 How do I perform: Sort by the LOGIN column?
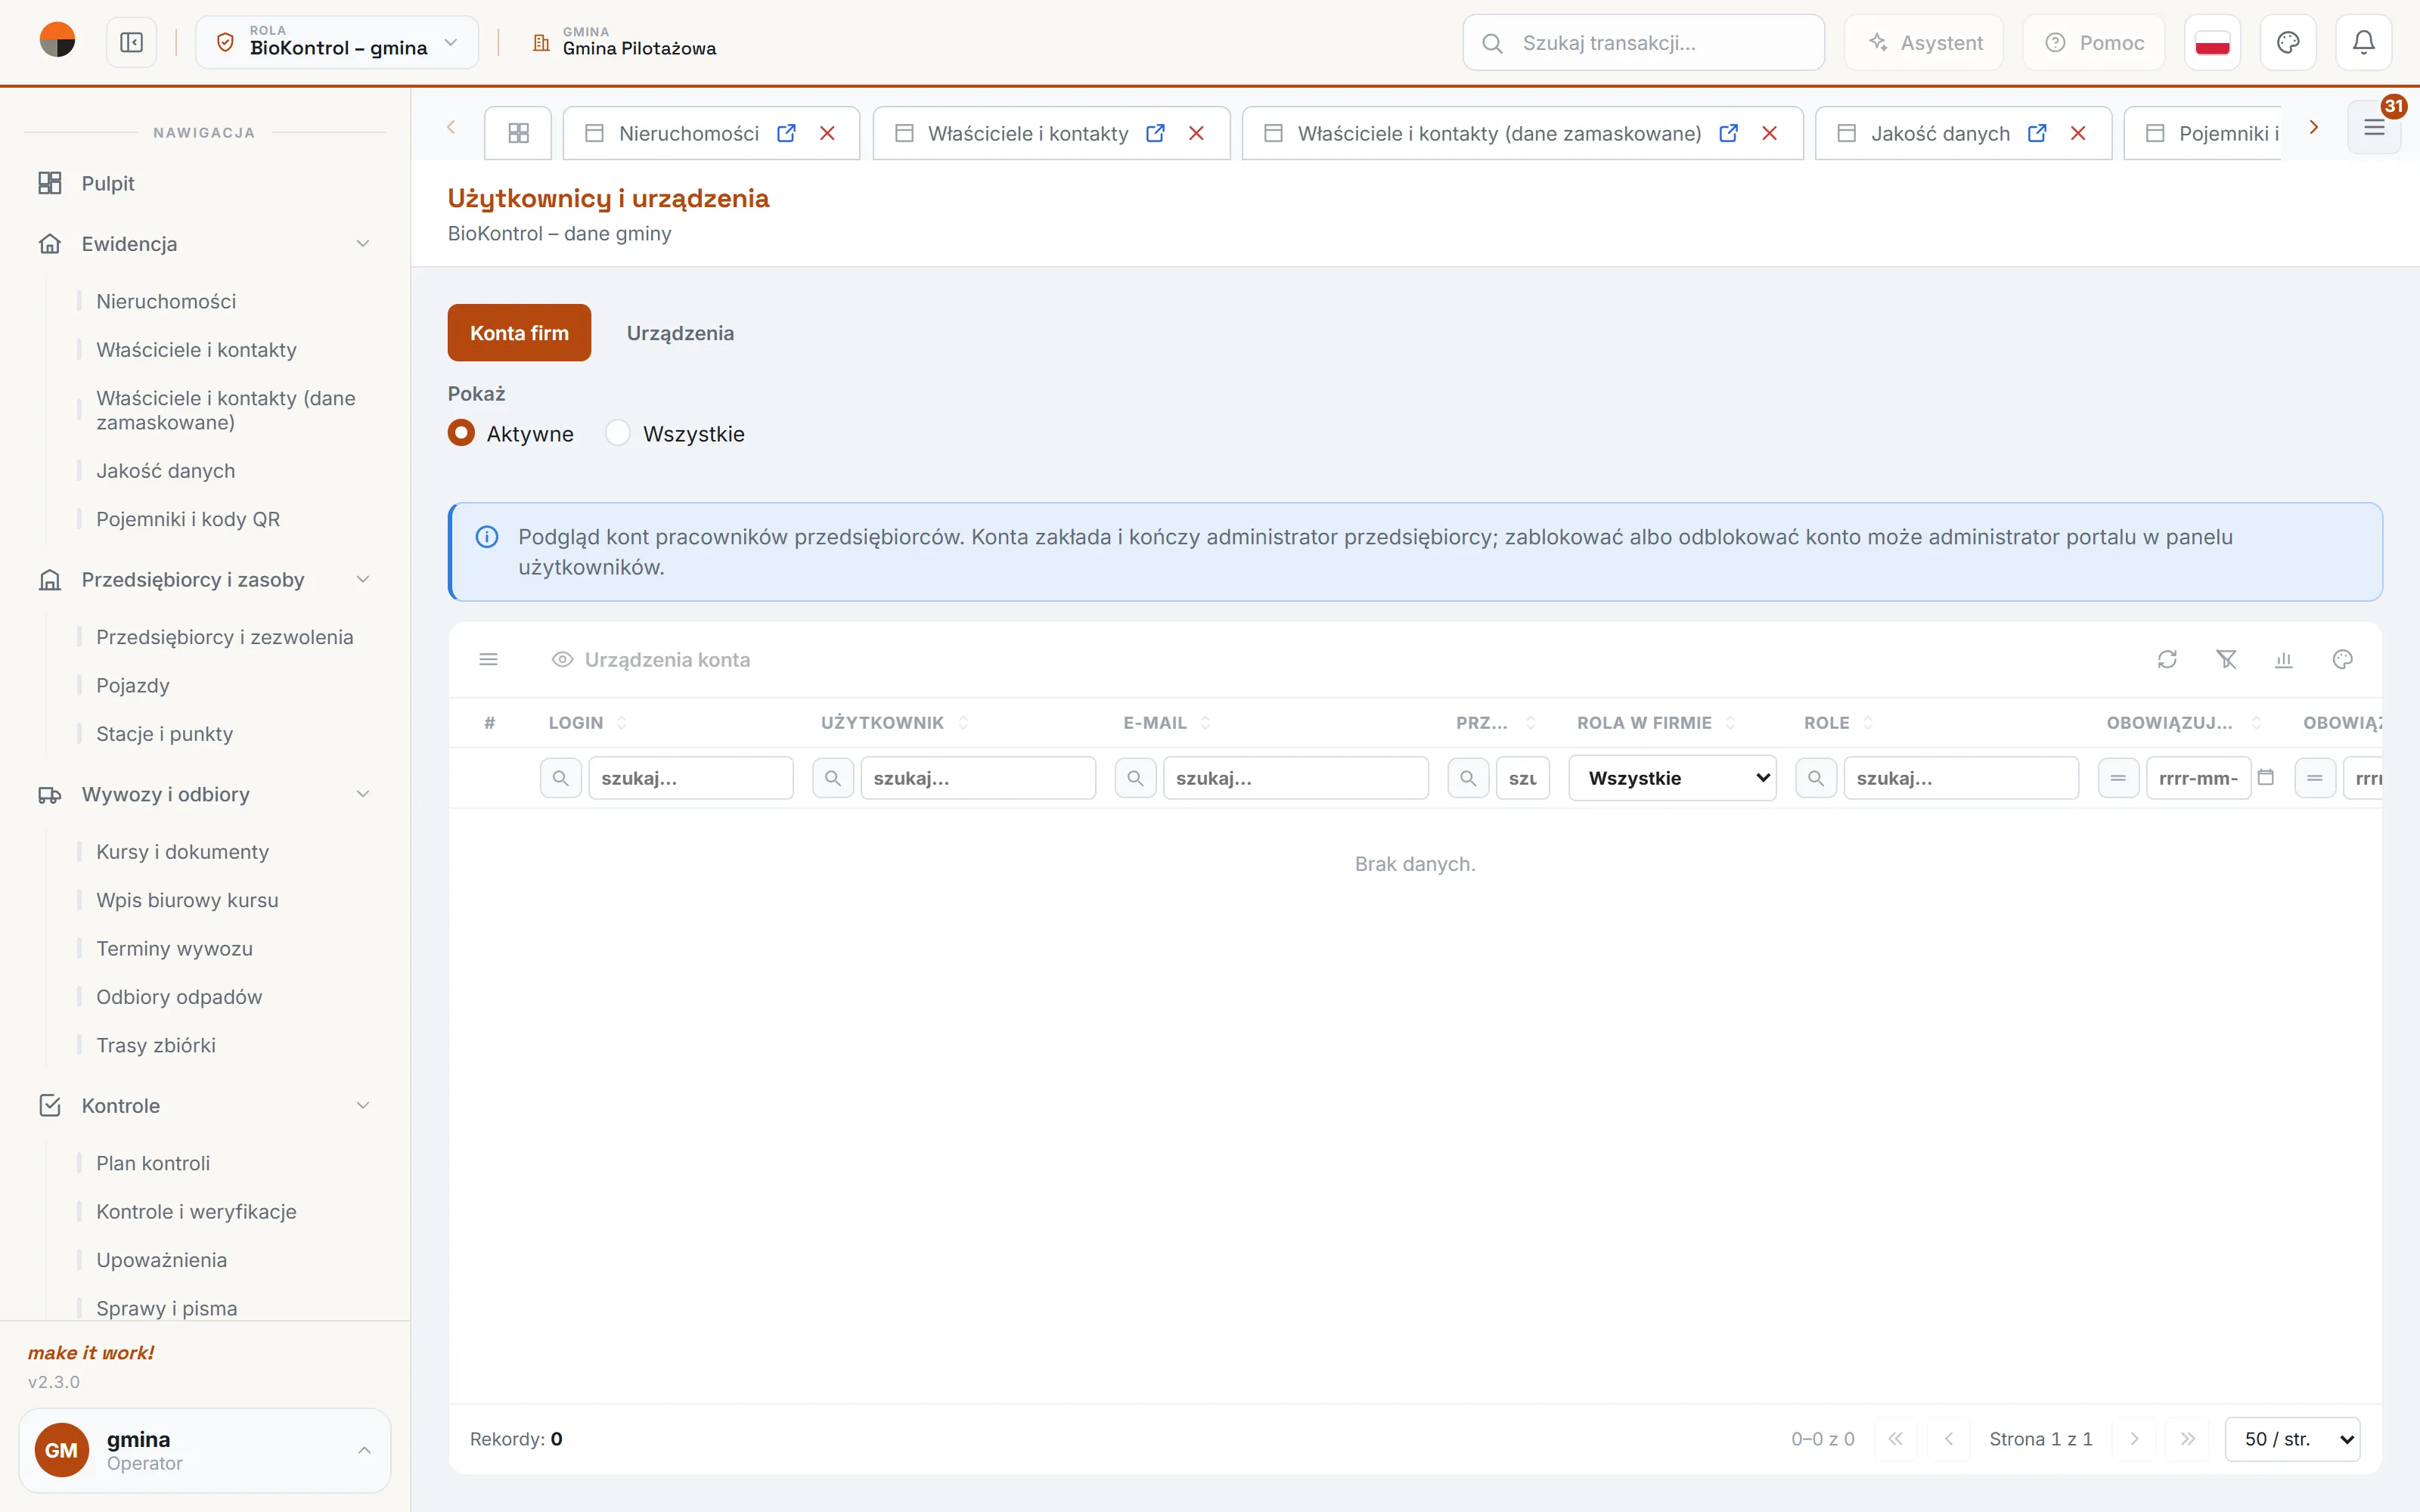(587, 722)
